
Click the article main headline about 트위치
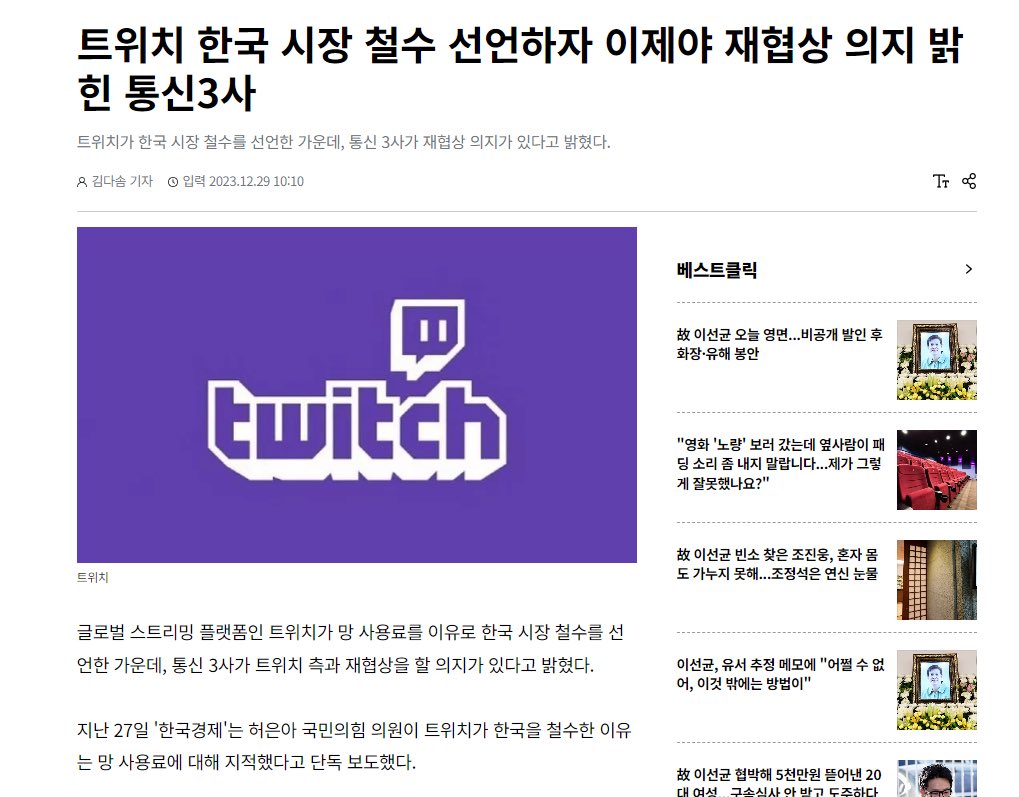point(520,68)
